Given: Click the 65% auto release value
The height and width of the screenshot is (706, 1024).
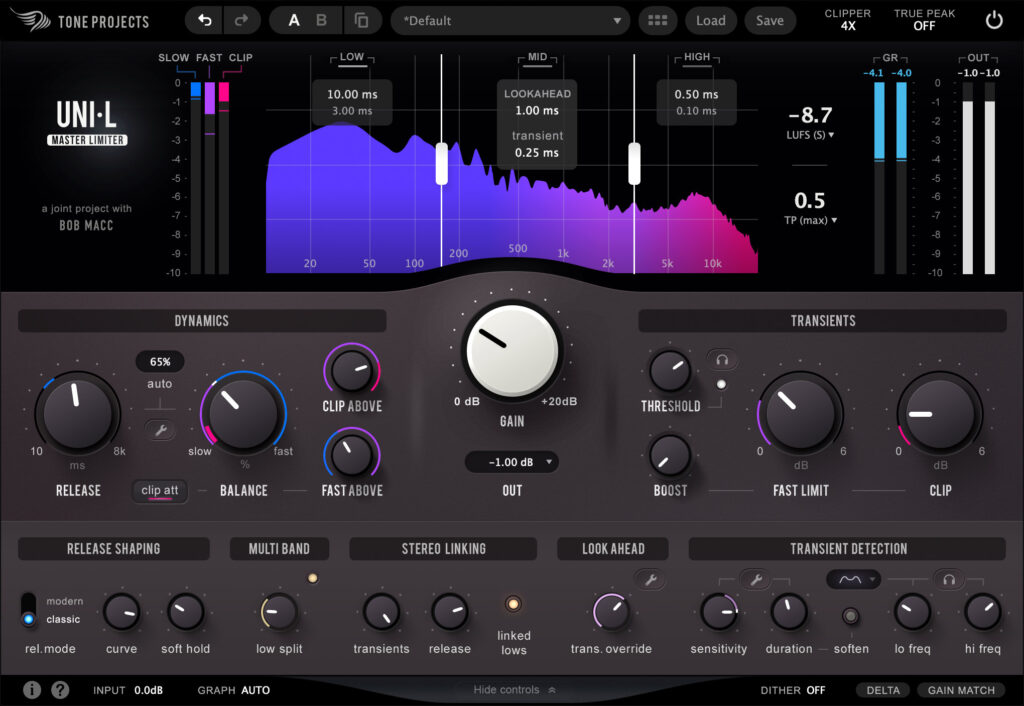Looking at the screenshot, I should point(160,362).
